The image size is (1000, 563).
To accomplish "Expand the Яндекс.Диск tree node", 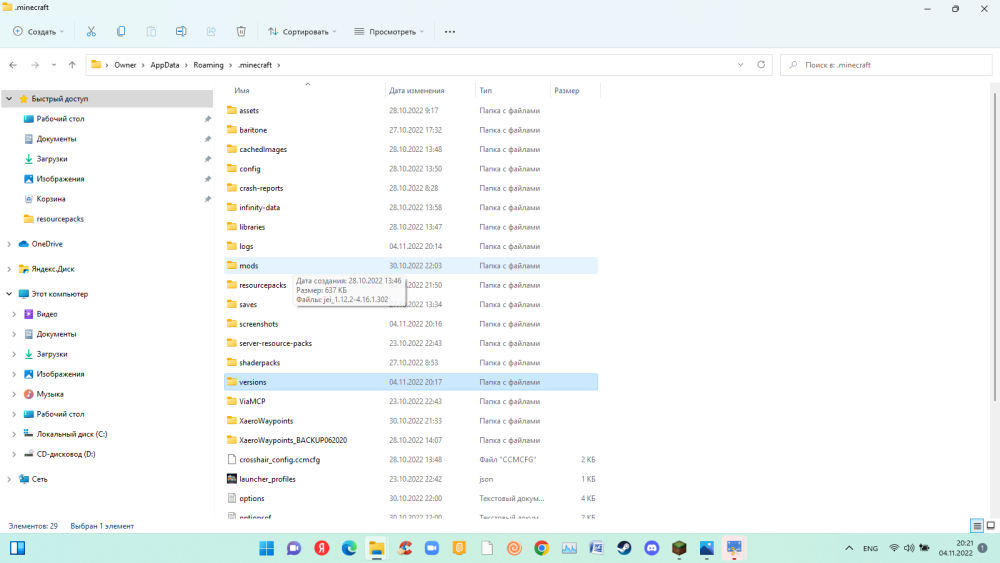I will tap(9, 269).
